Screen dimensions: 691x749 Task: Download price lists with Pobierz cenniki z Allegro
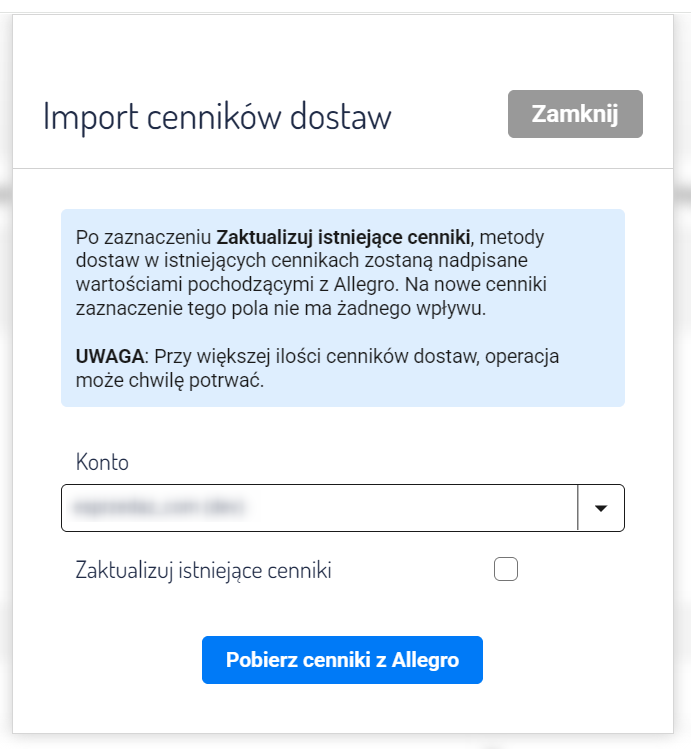(342, 660)
